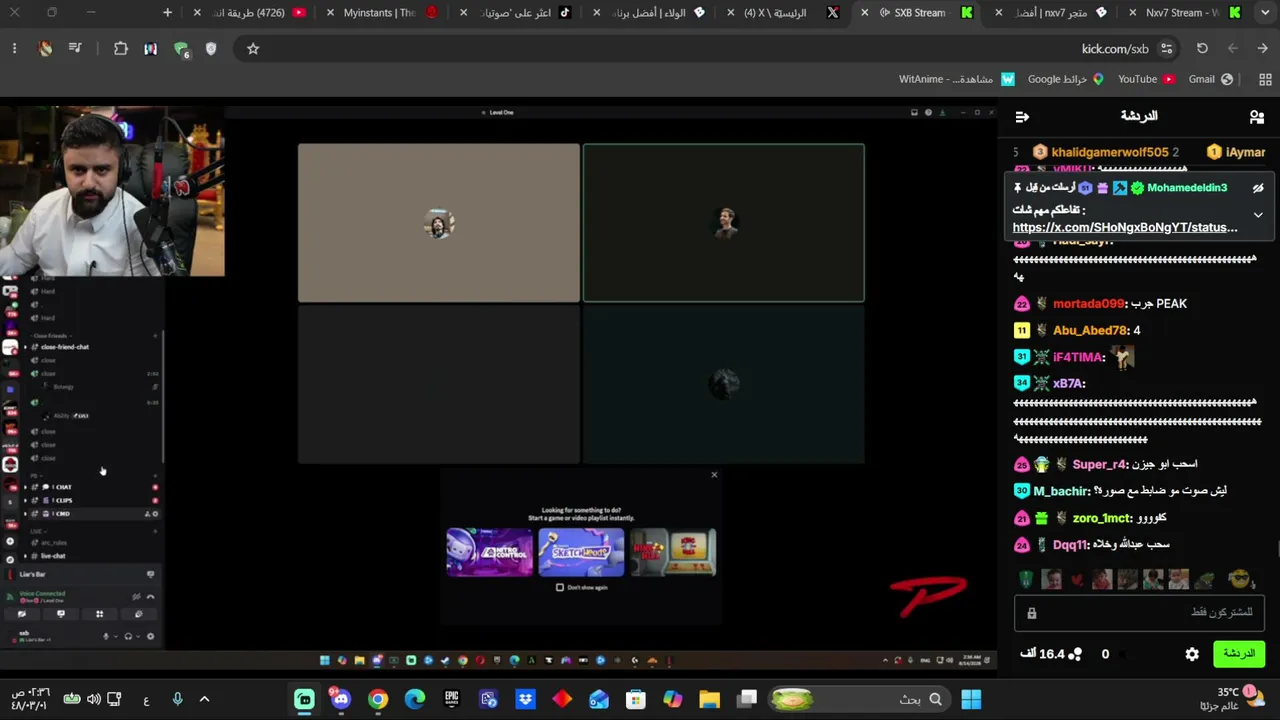
Task: Launch Epic Games from the taskbar
Action: (x=452, y=699)
